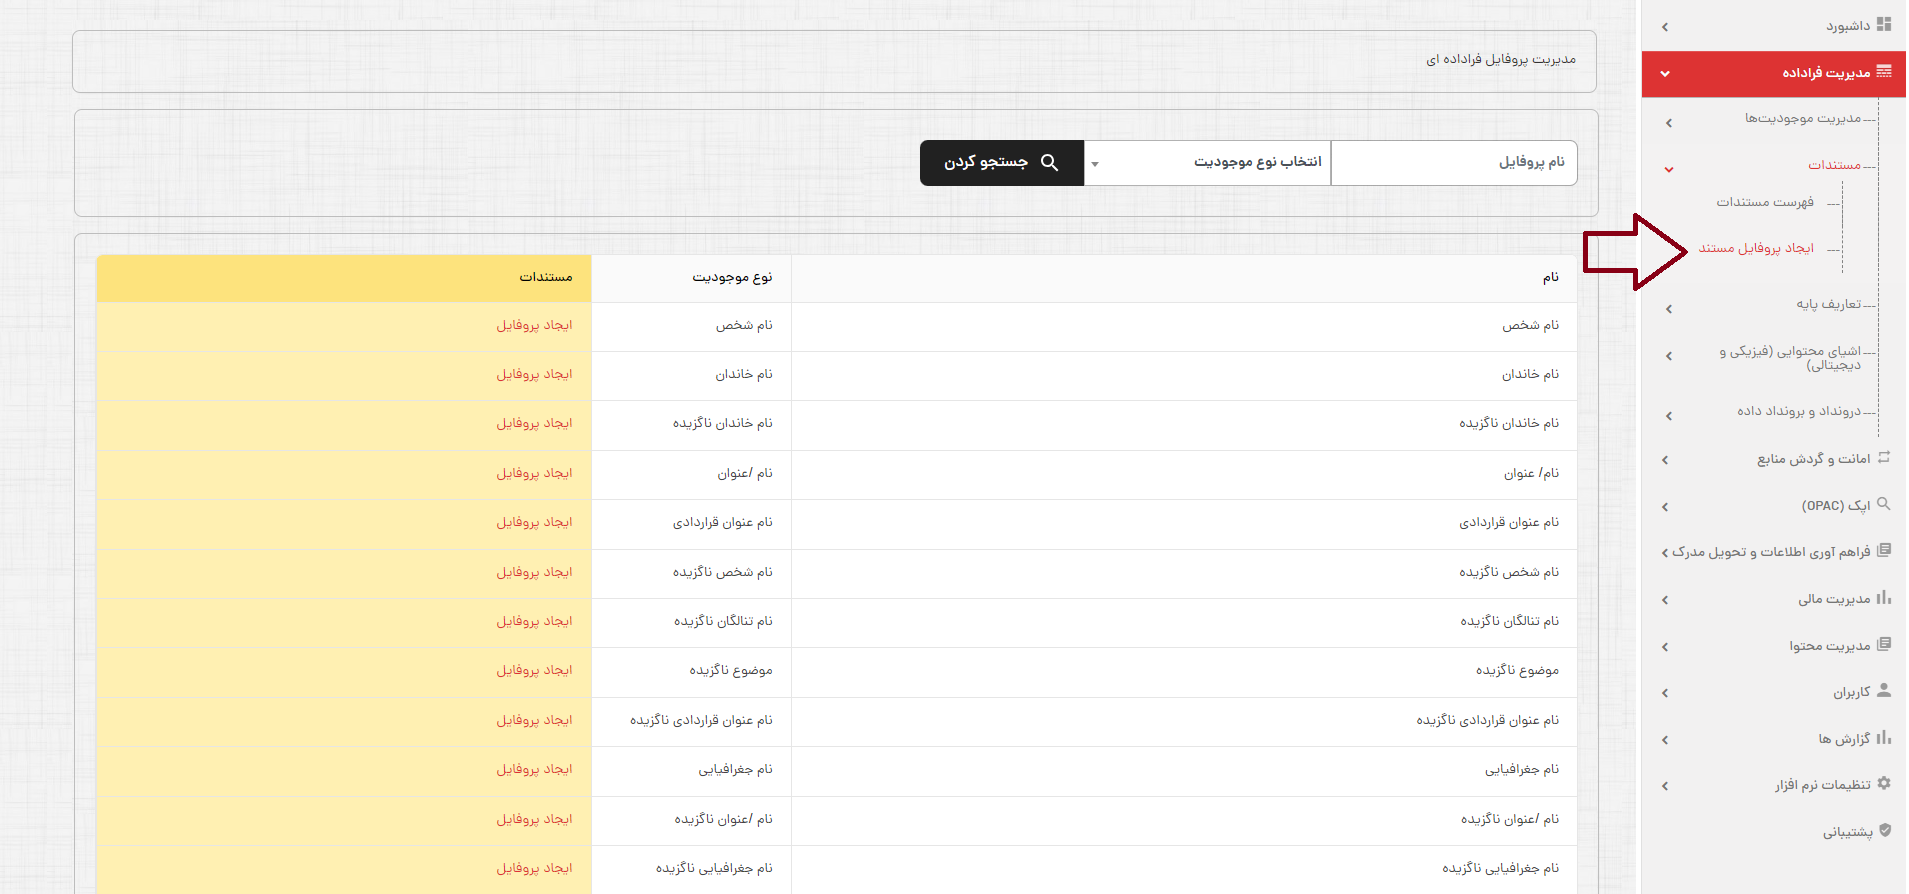Click ایجاد پروفایل link for نام خاندان ناگزیده
This screenshot has width=1909, height=894.
pos(535,424)
